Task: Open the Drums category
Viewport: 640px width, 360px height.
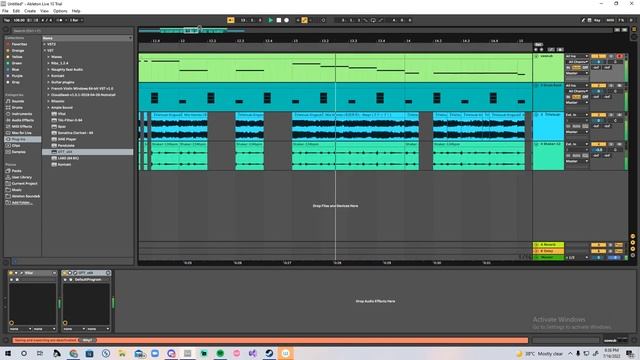Action: pyautogui.click(x=17, y=107)
